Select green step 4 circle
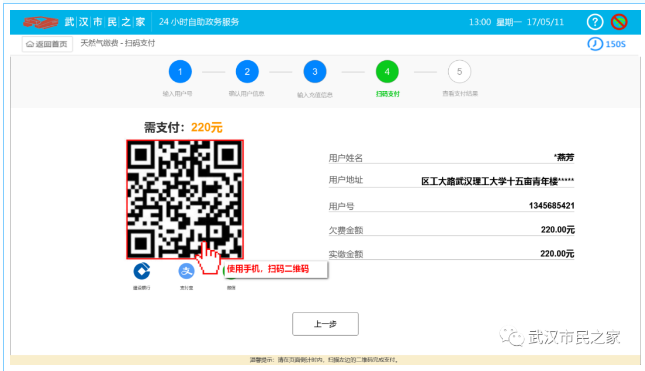The height and width of the screenshot is (371, 645). coord(387,72)
